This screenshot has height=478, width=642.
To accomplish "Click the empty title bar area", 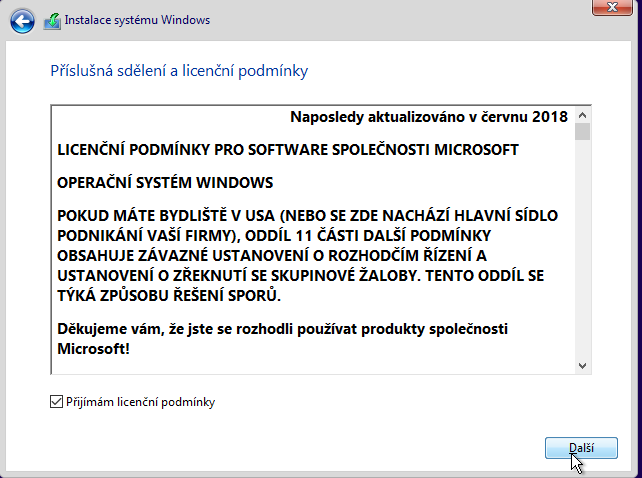I will click(400, 20).
